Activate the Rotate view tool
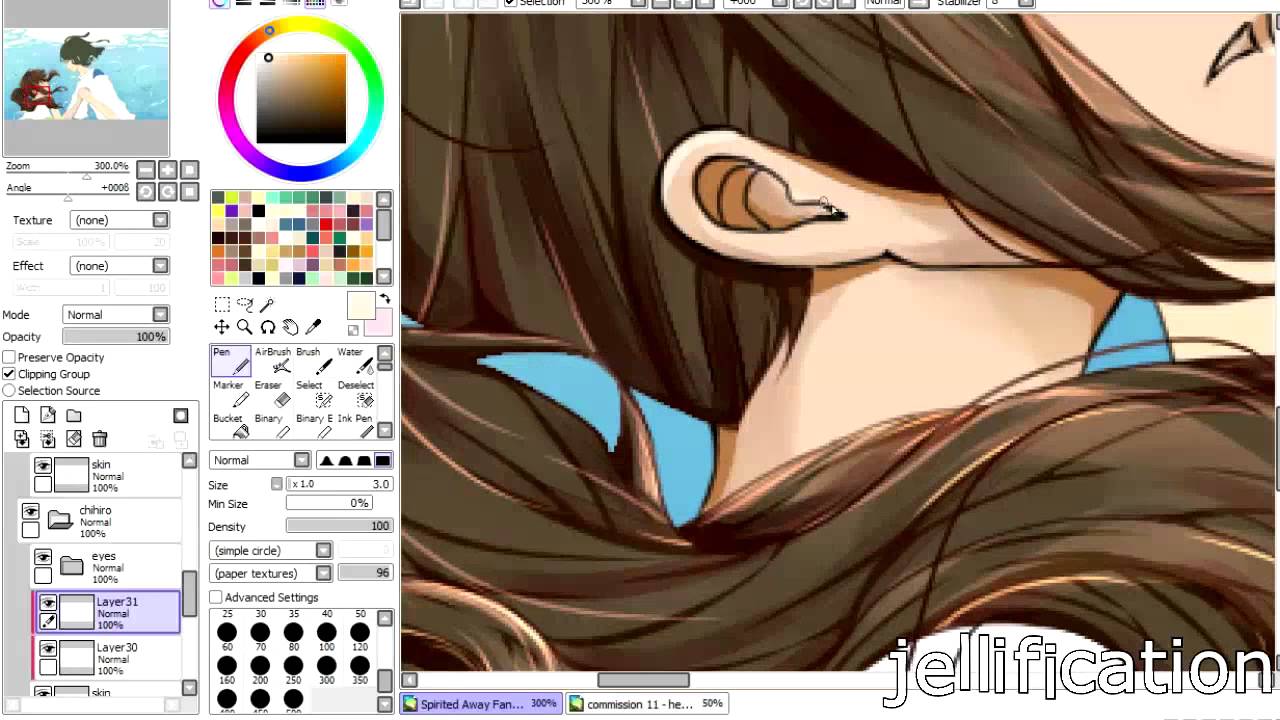Viewport: 1280px width, 720px height. pos(268,327)
